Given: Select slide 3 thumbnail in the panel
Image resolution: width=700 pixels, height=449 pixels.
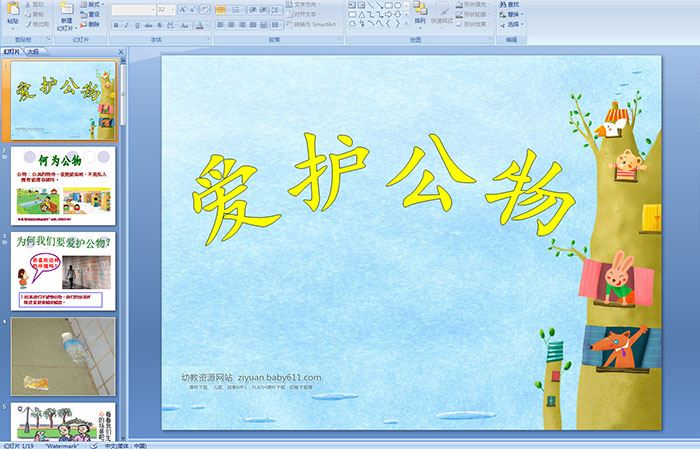Looking at the screenshot, I should click(64, 271).
